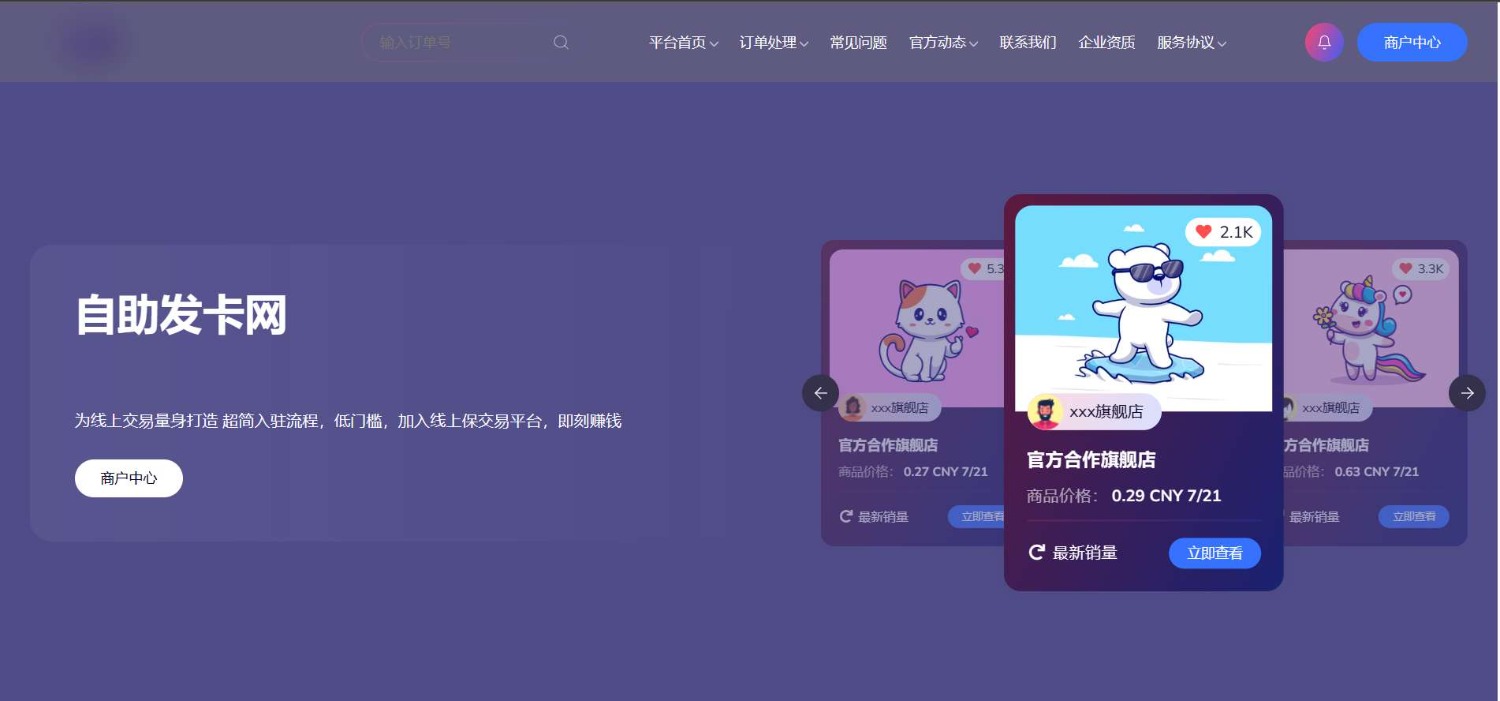The image size is (1500, 701).
Task: Click 立即查看 on the polar bear store card
Action: click(x=1215, y=552)
